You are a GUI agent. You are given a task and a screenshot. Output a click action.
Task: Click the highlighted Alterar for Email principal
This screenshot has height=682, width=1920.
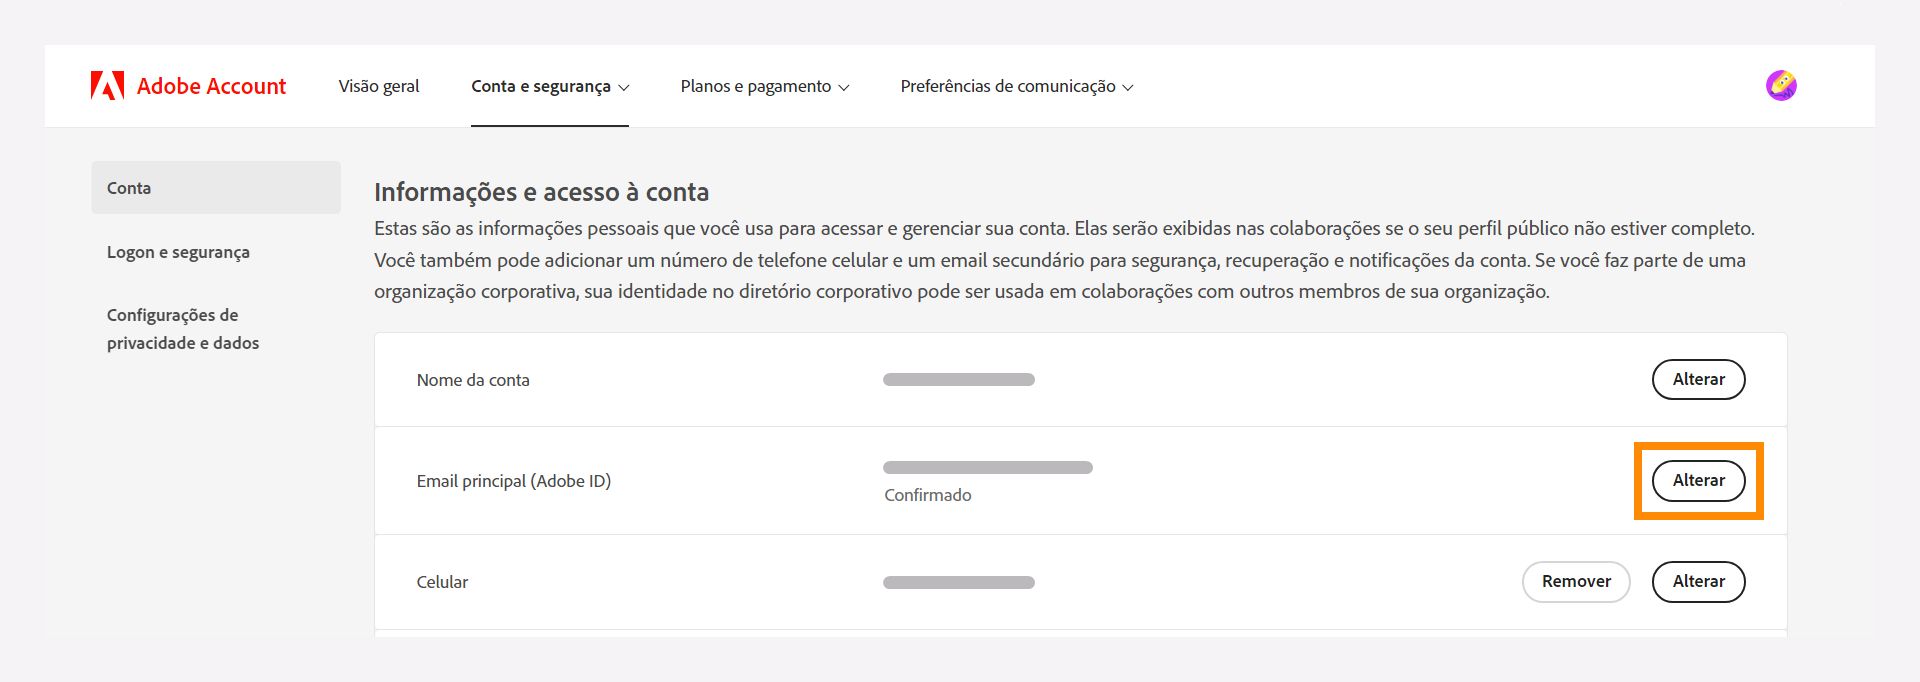click(x=1698, y=480)
